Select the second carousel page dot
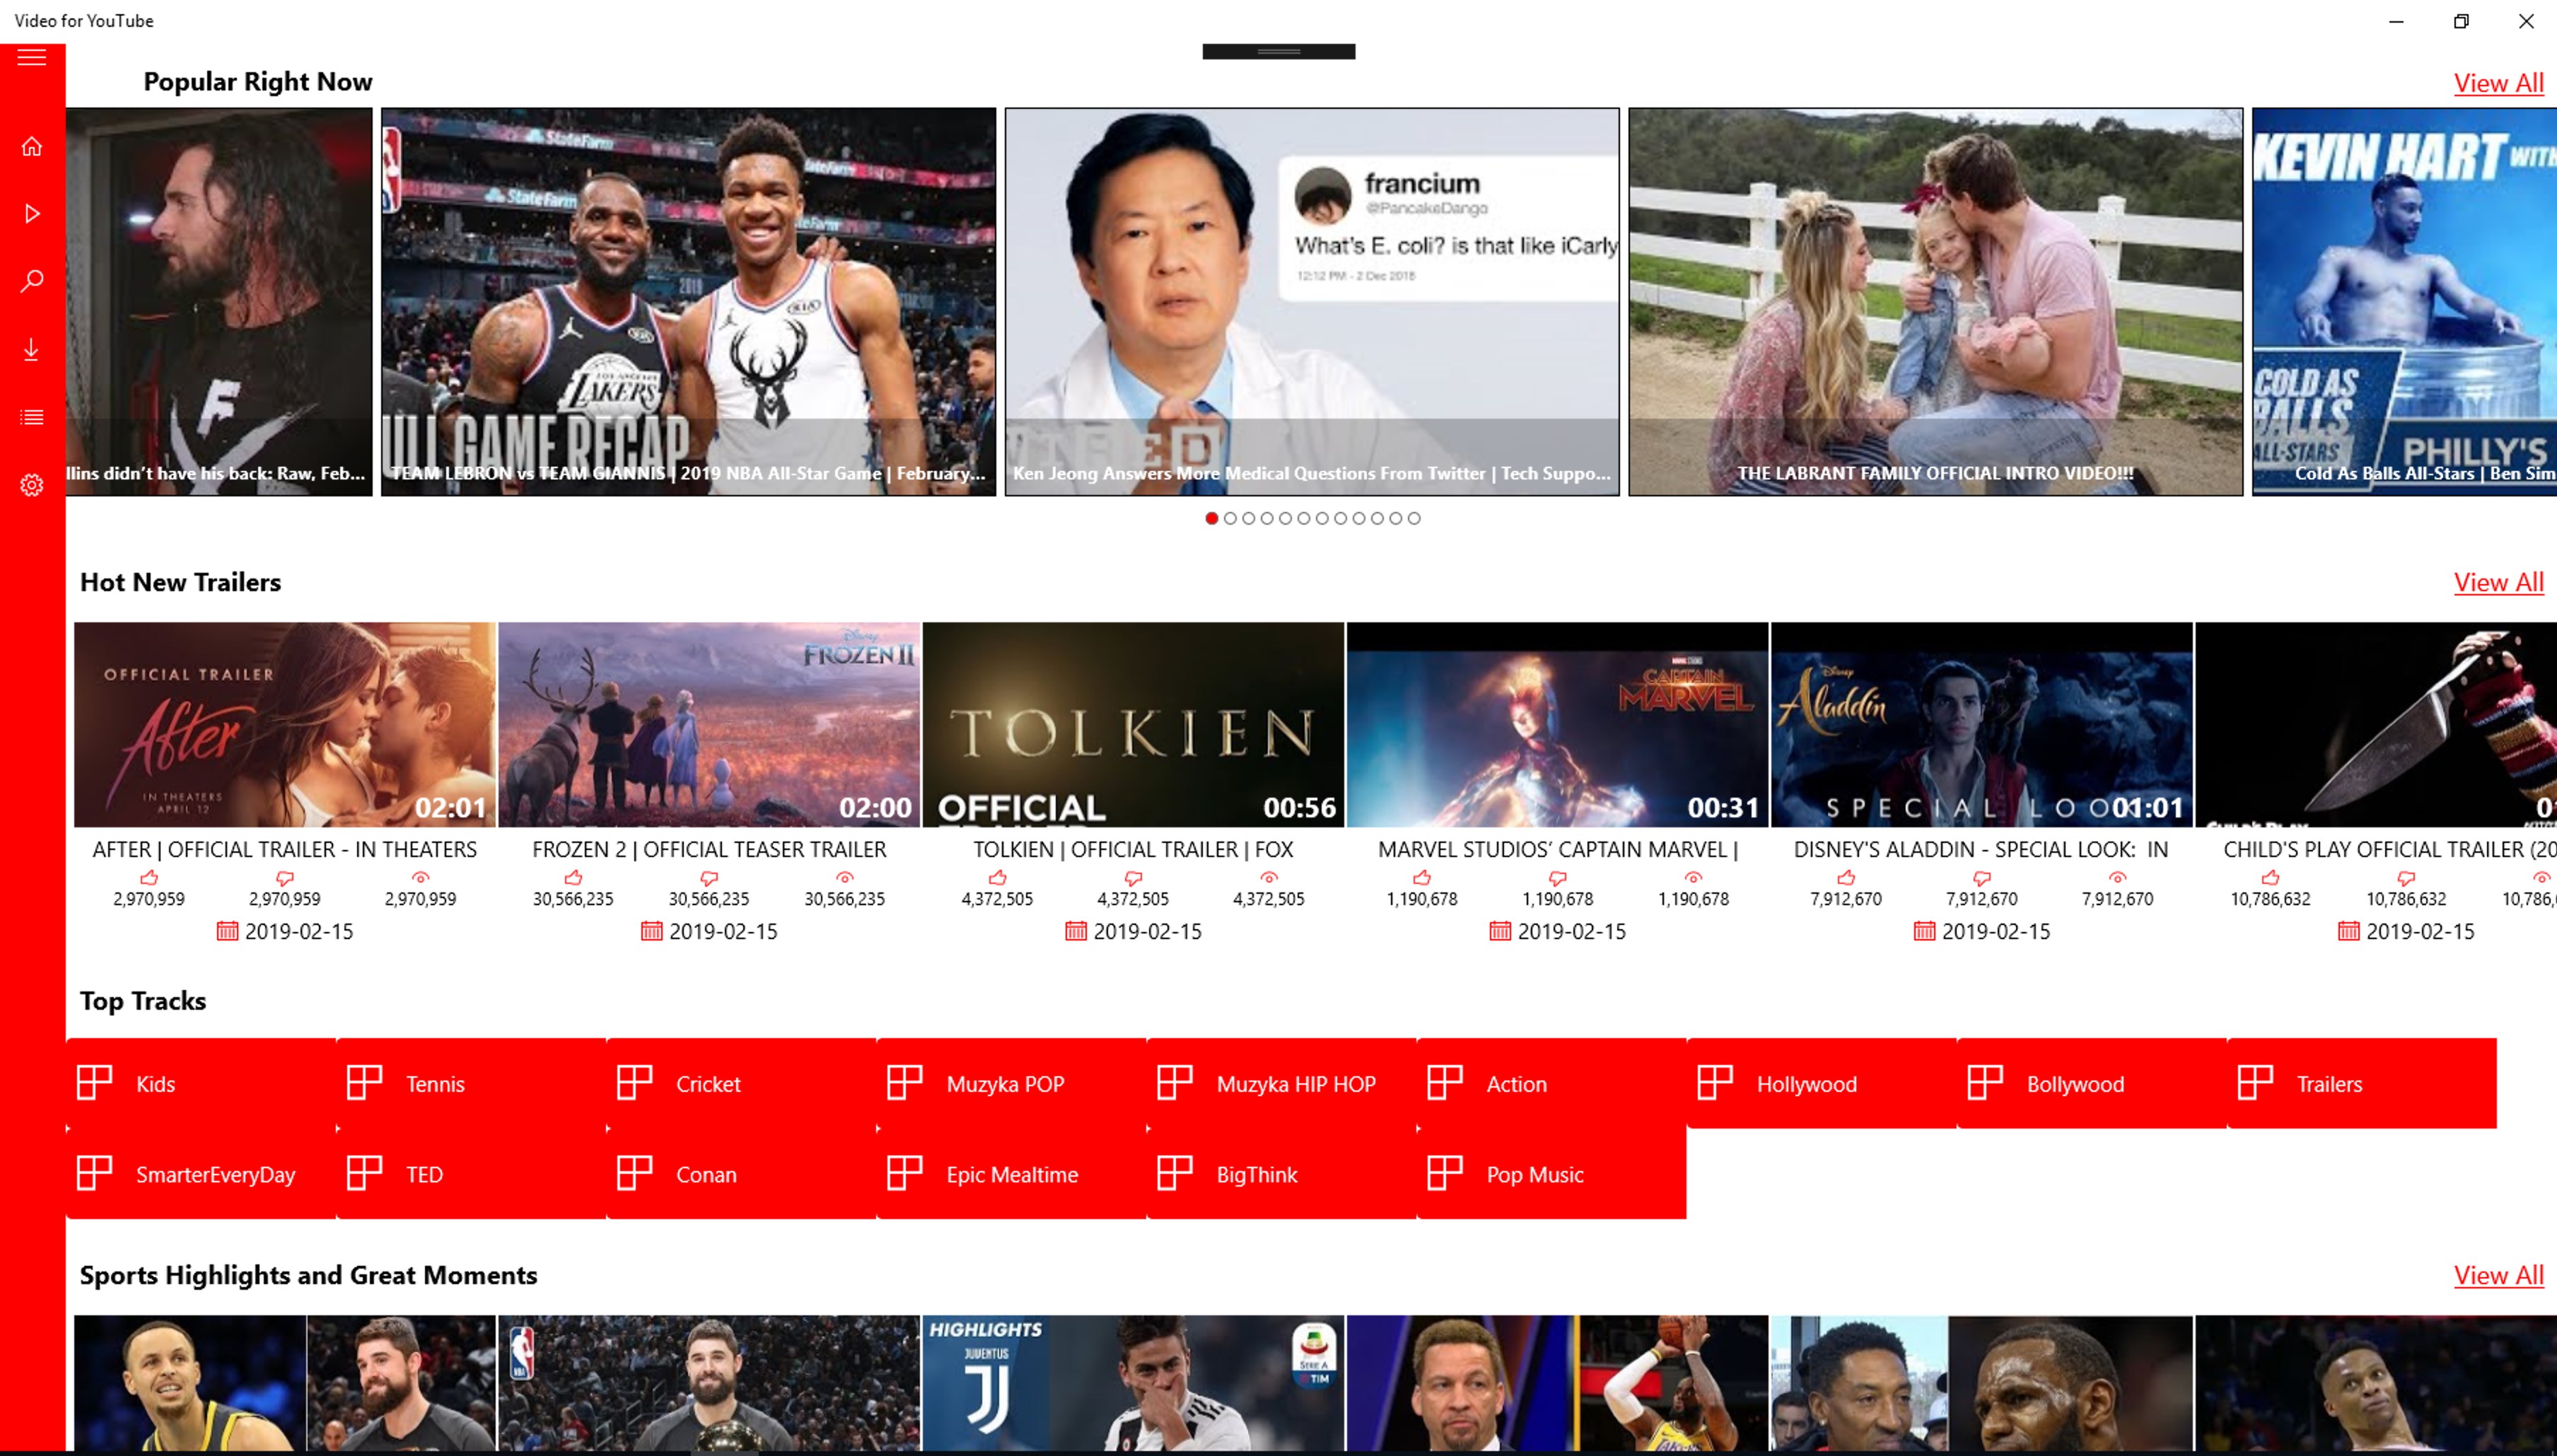 (1230, 518)
